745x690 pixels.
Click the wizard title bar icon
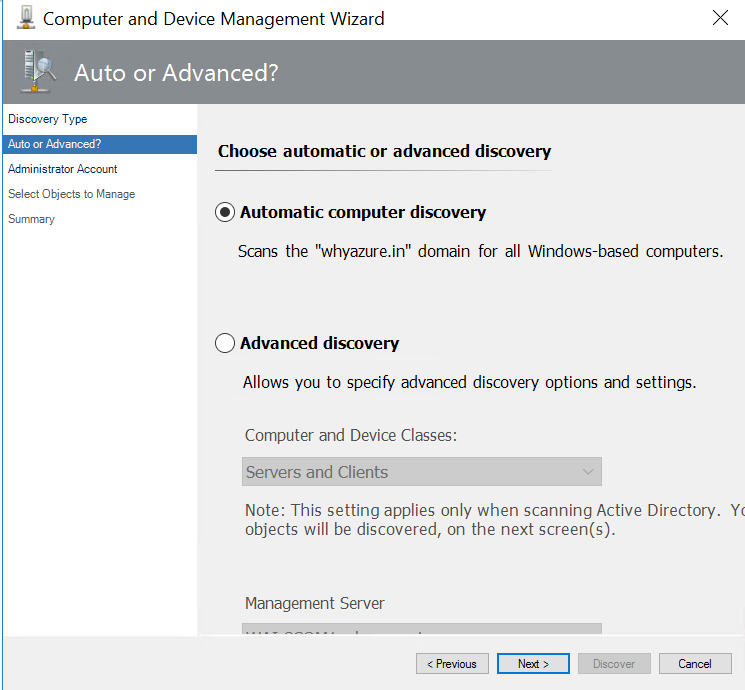click(x=26, y=18)
